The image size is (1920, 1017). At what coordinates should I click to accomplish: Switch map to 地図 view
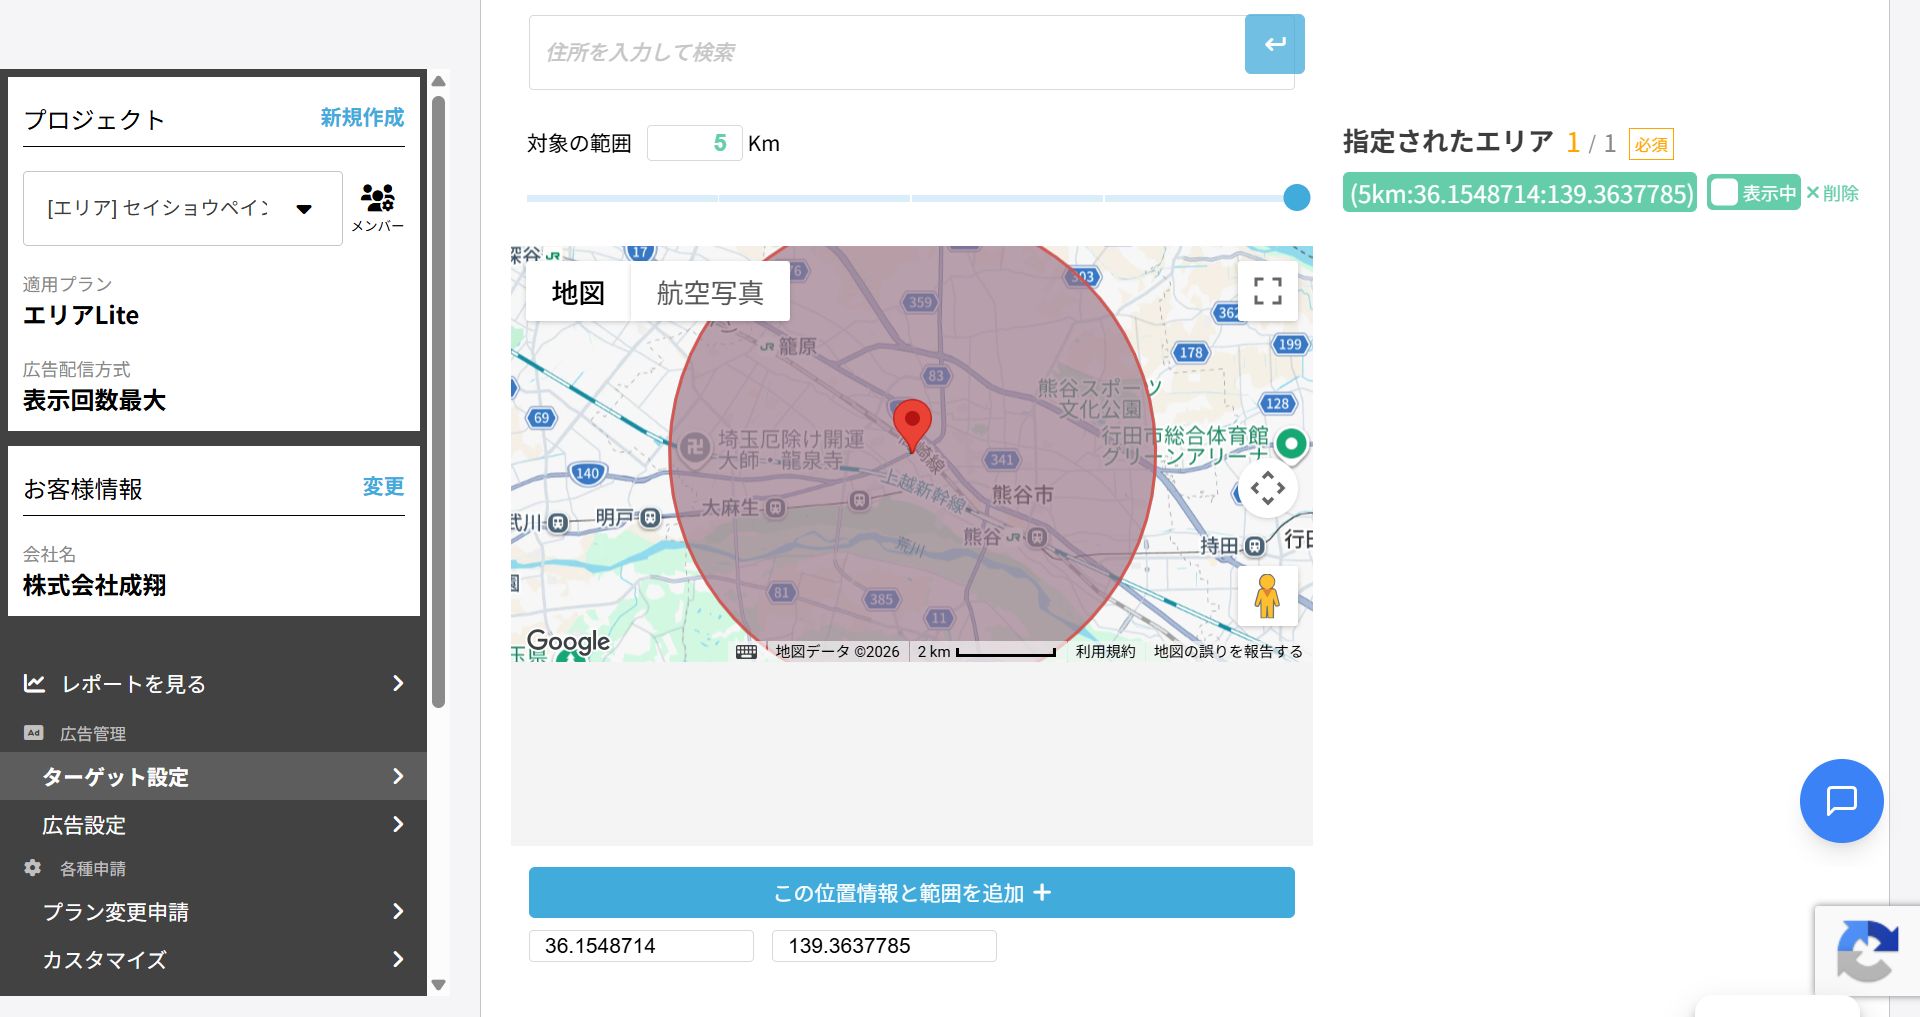pos(578,292)
